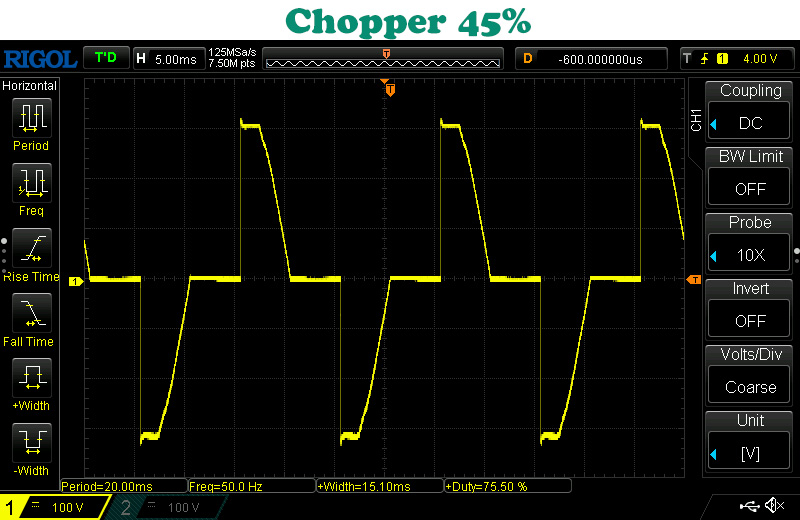
Task: Click the channel 1 ground level marker
Action: click(x=76, y=282)
